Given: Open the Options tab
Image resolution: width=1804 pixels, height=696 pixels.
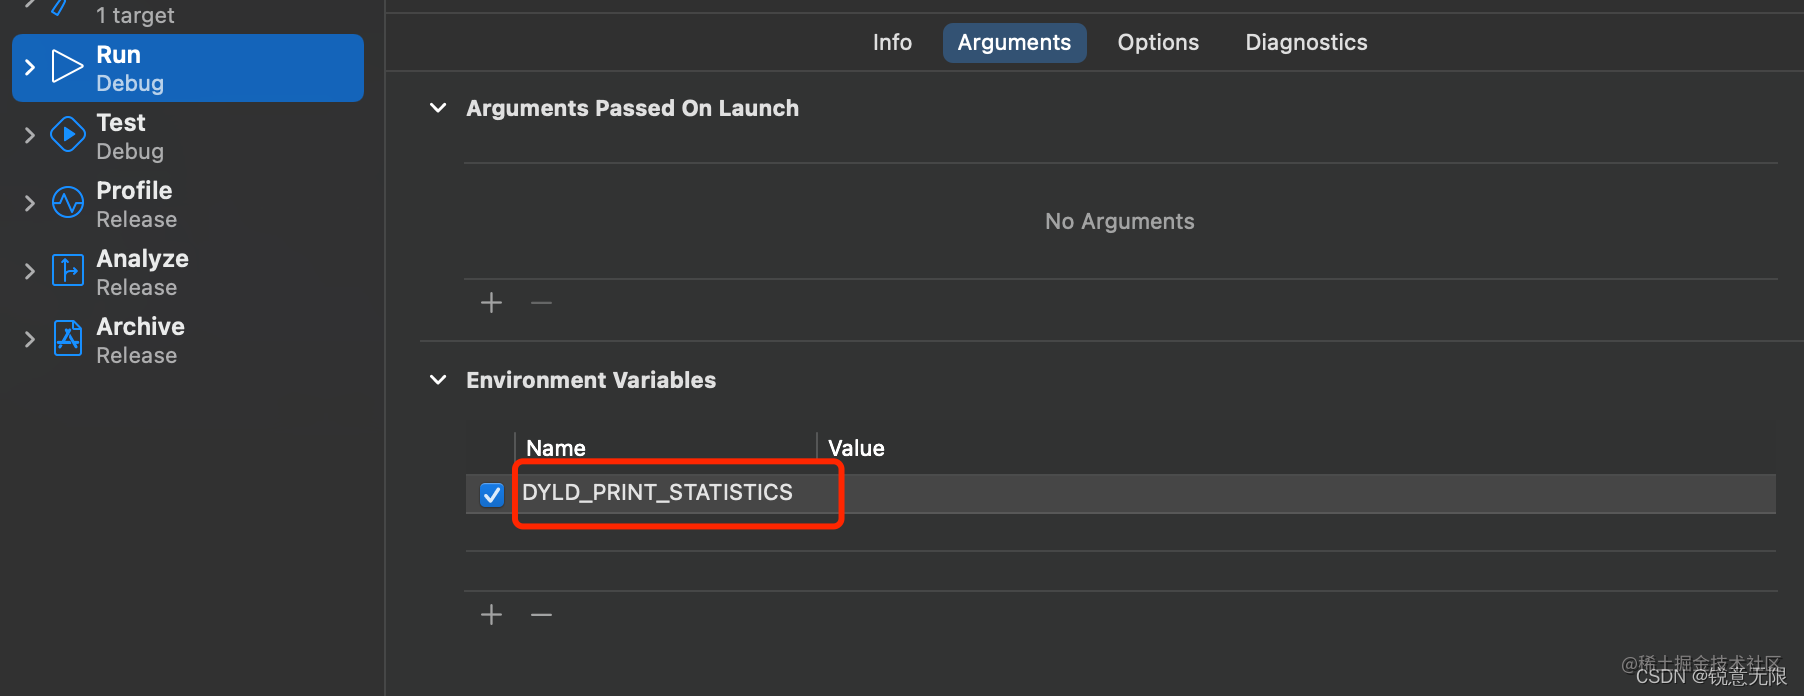Looking at the screenshot, I should 1158,42.
